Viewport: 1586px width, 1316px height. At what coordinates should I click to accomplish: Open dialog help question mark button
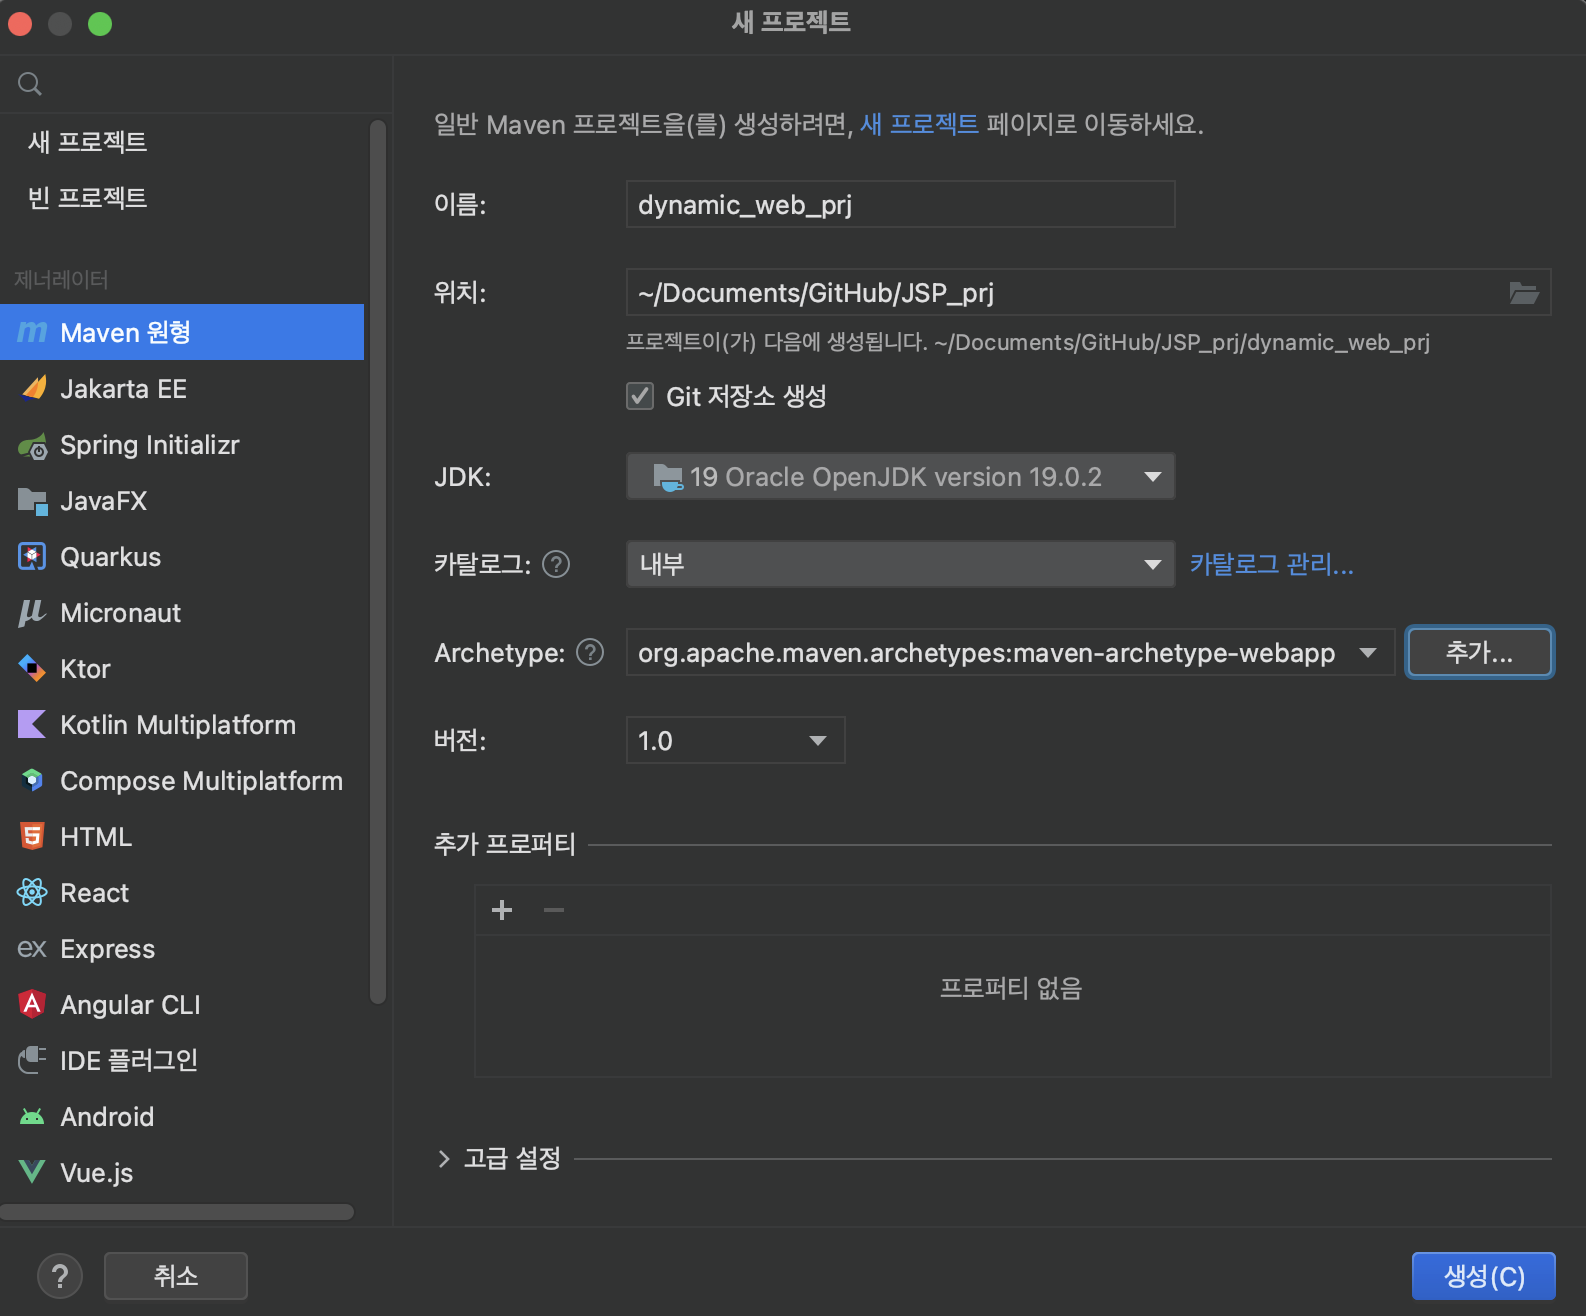pyautogui.click(x=60, y=1276)
